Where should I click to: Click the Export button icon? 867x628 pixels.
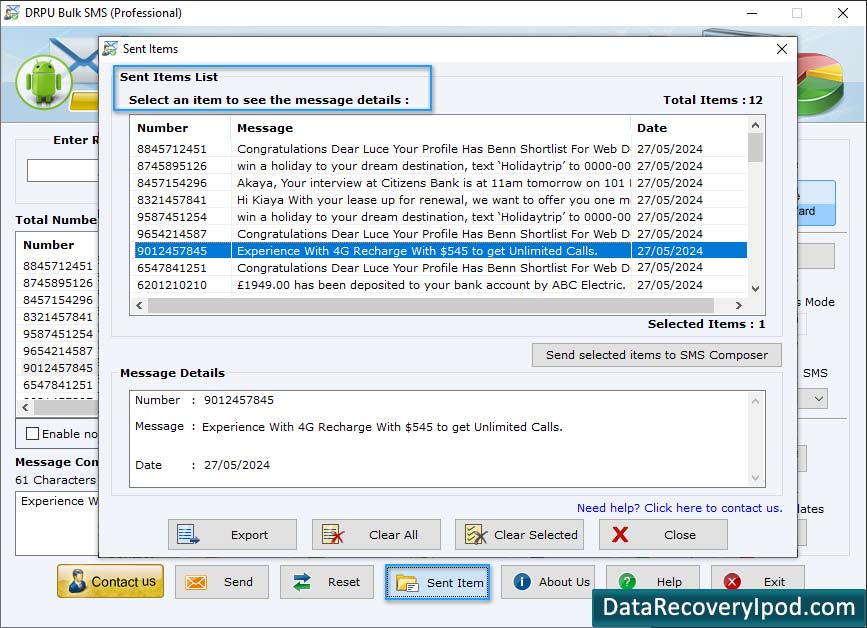point(188,535)
